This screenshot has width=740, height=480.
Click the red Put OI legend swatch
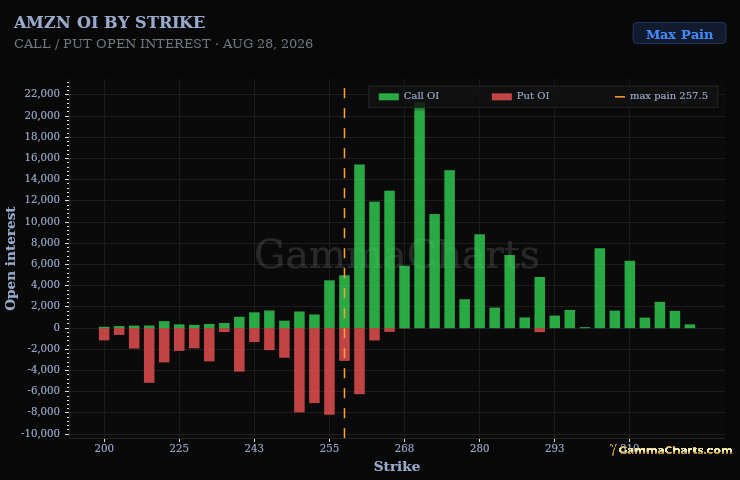[502, 96]
